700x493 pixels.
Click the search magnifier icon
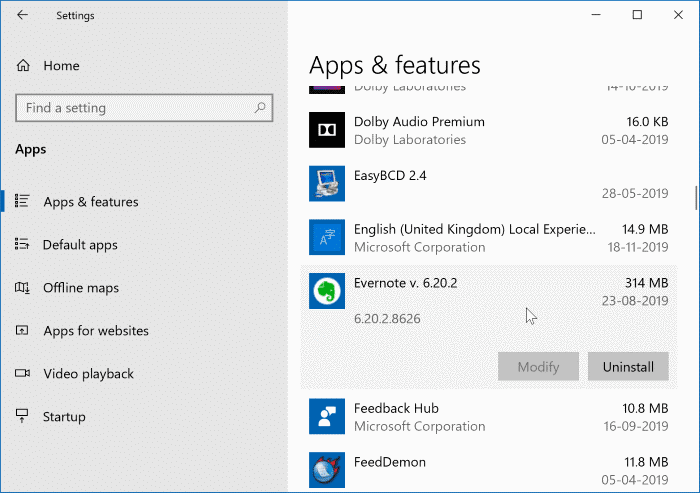point(260,108)
